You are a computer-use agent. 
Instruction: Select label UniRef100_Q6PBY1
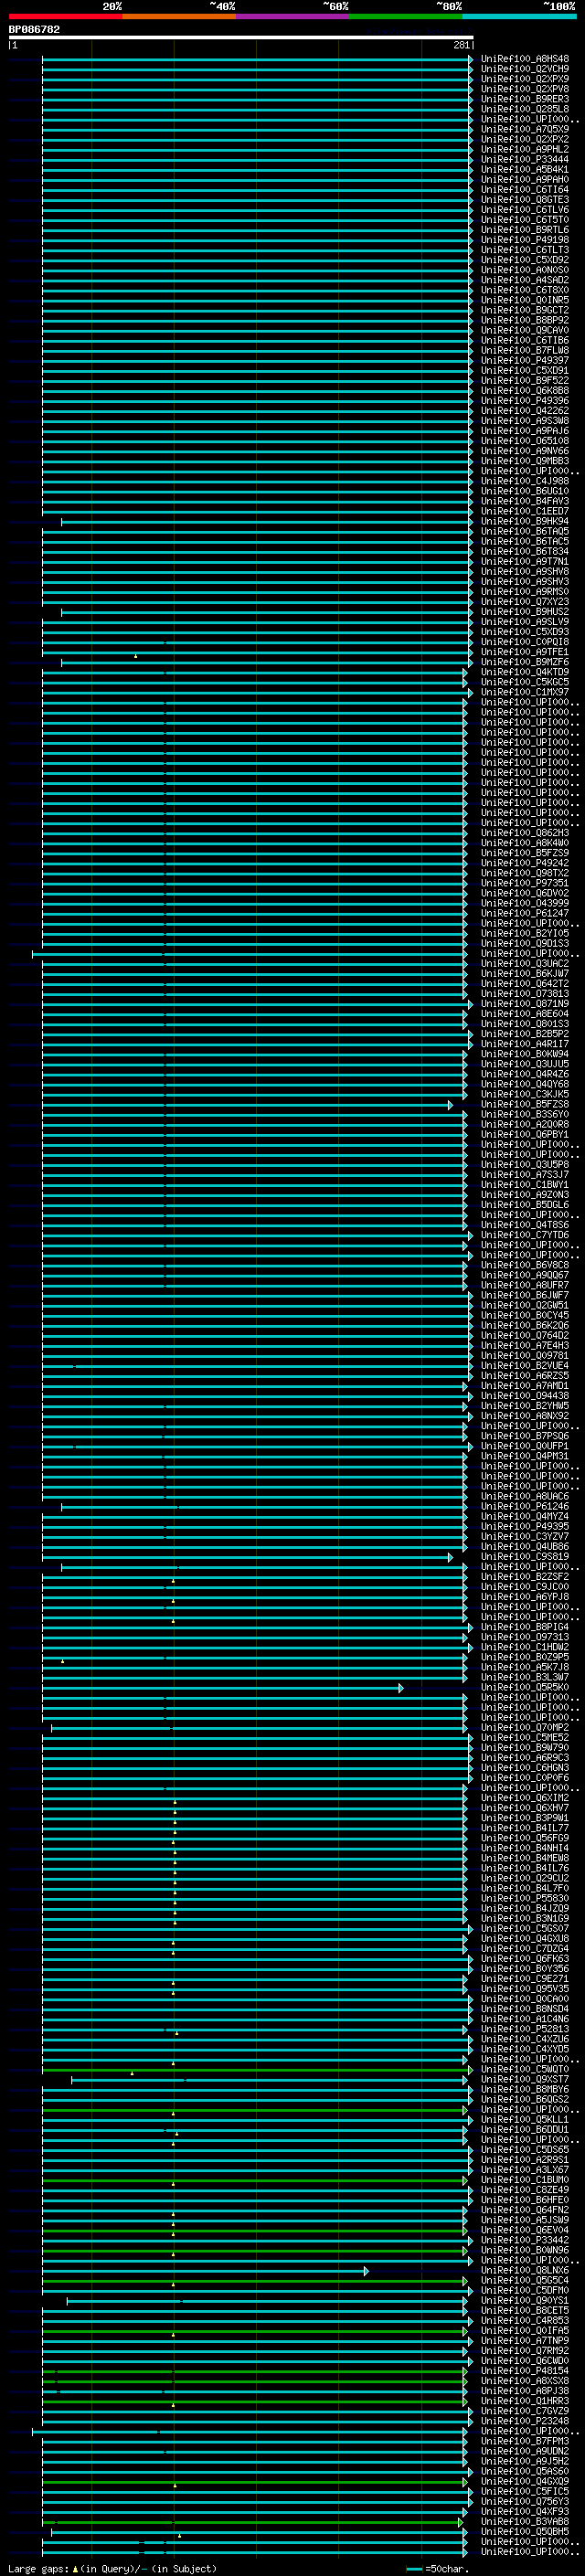pyautogui.click(x=525, y=1135)
